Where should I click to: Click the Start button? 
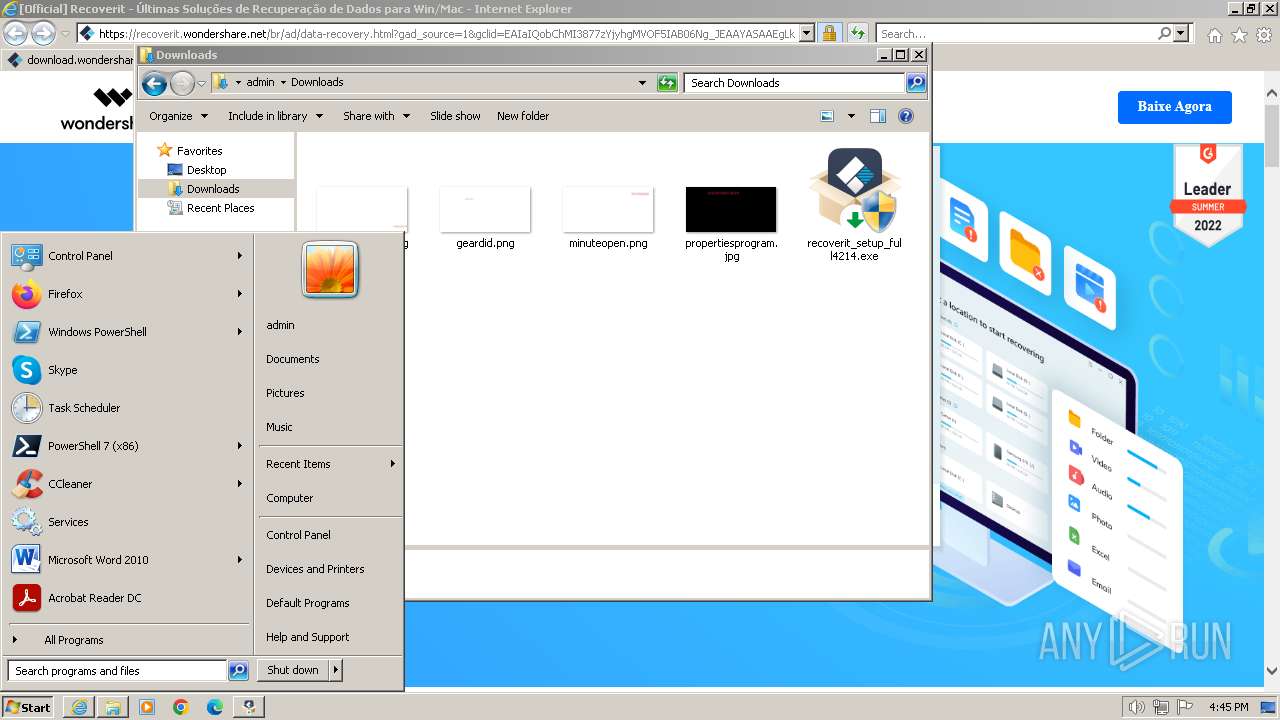pos(28,707)
